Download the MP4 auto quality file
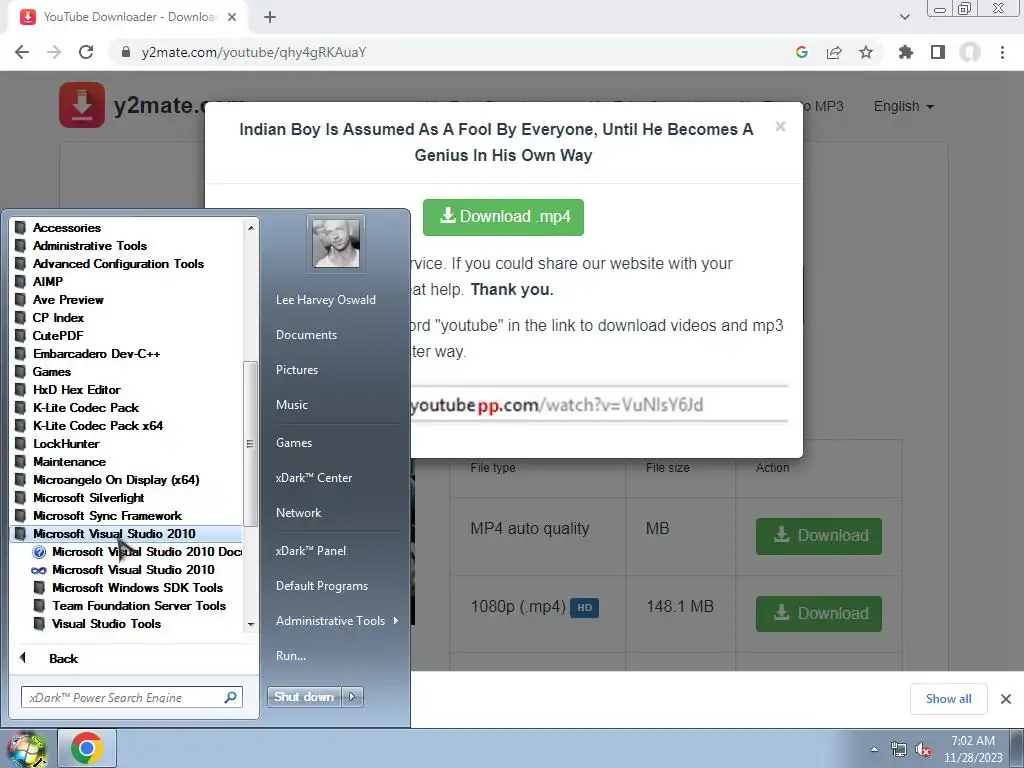1024x768 pixels. tap(818, 536)
